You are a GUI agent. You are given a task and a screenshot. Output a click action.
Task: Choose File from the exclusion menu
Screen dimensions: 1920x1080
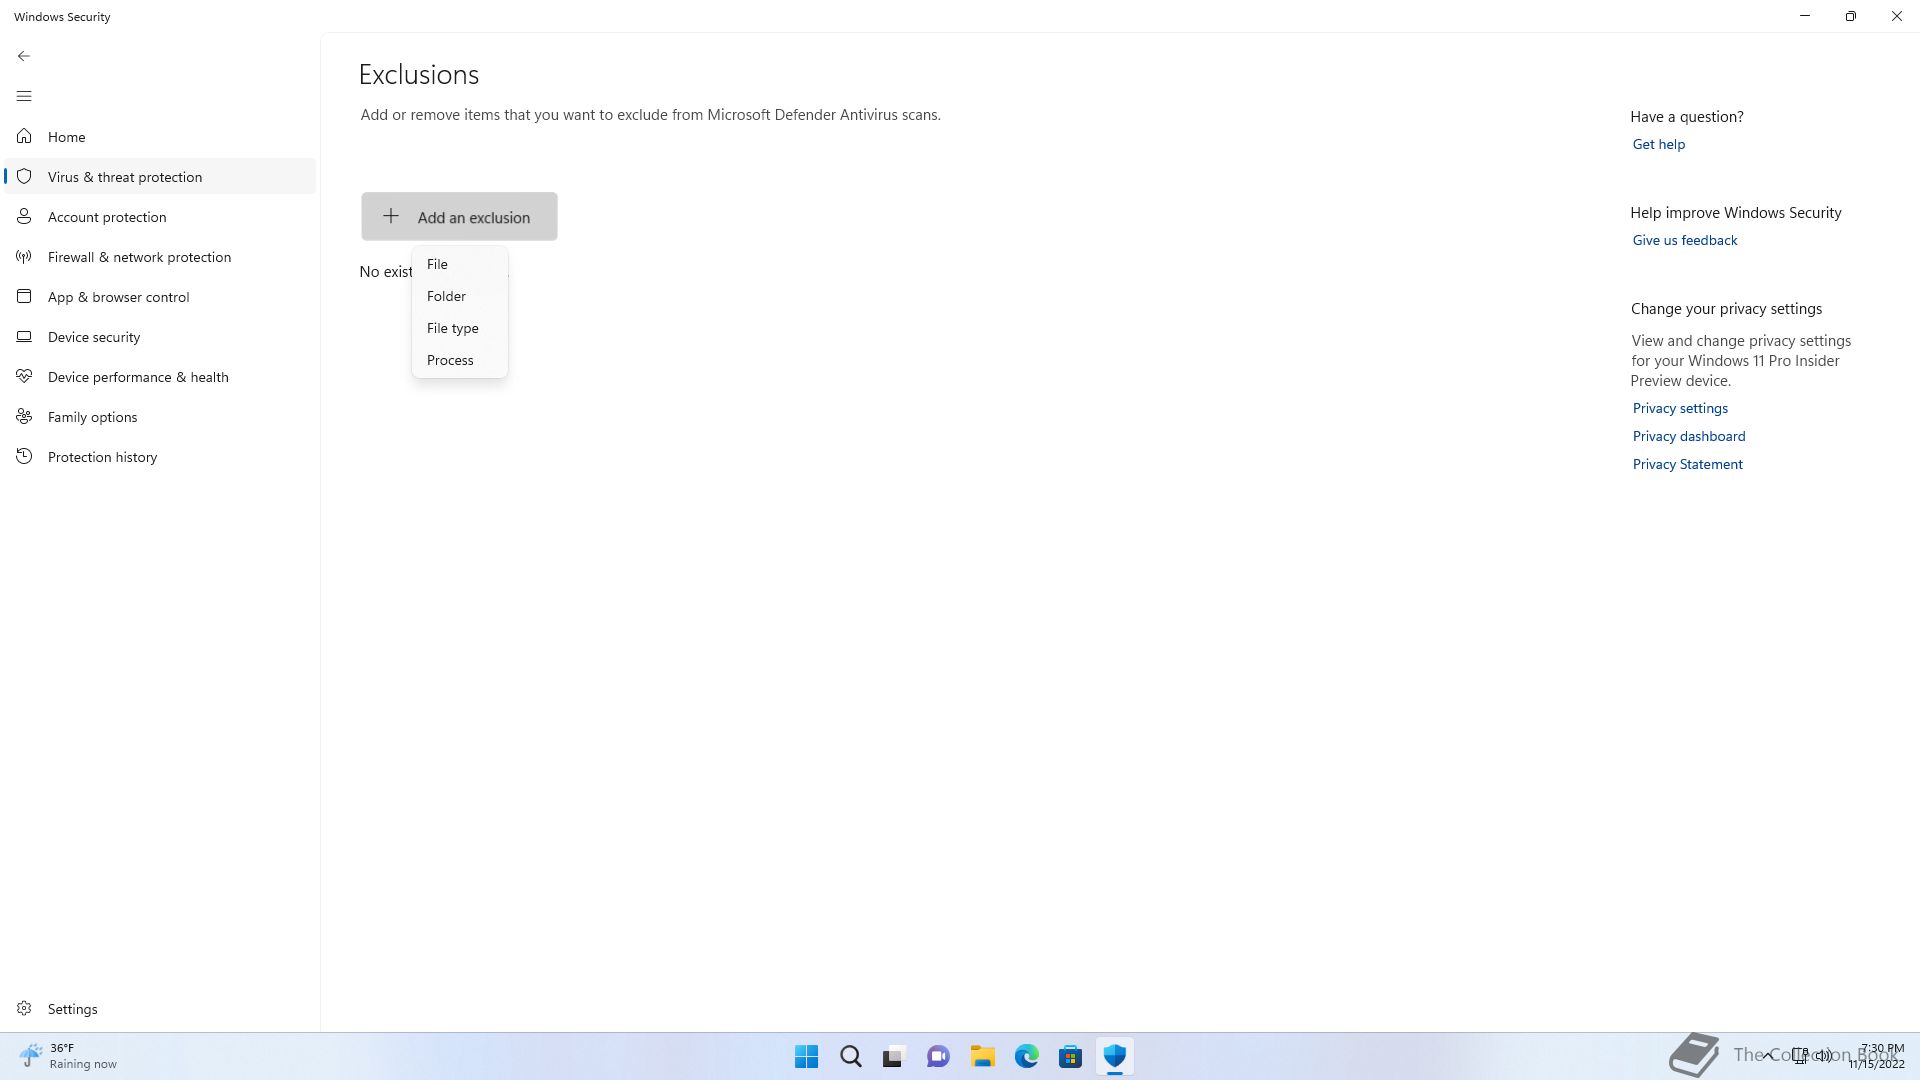click(459, 264)
